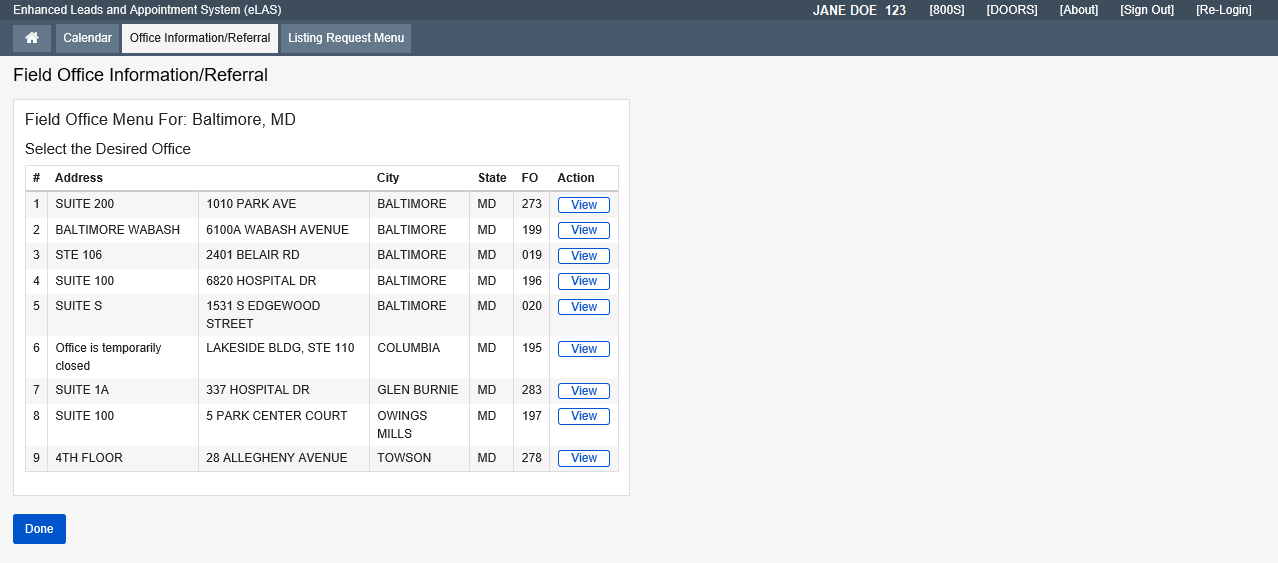1278x563 pixels.
Task: View the 1010 Park Ave office
Action: pos(583,205)
